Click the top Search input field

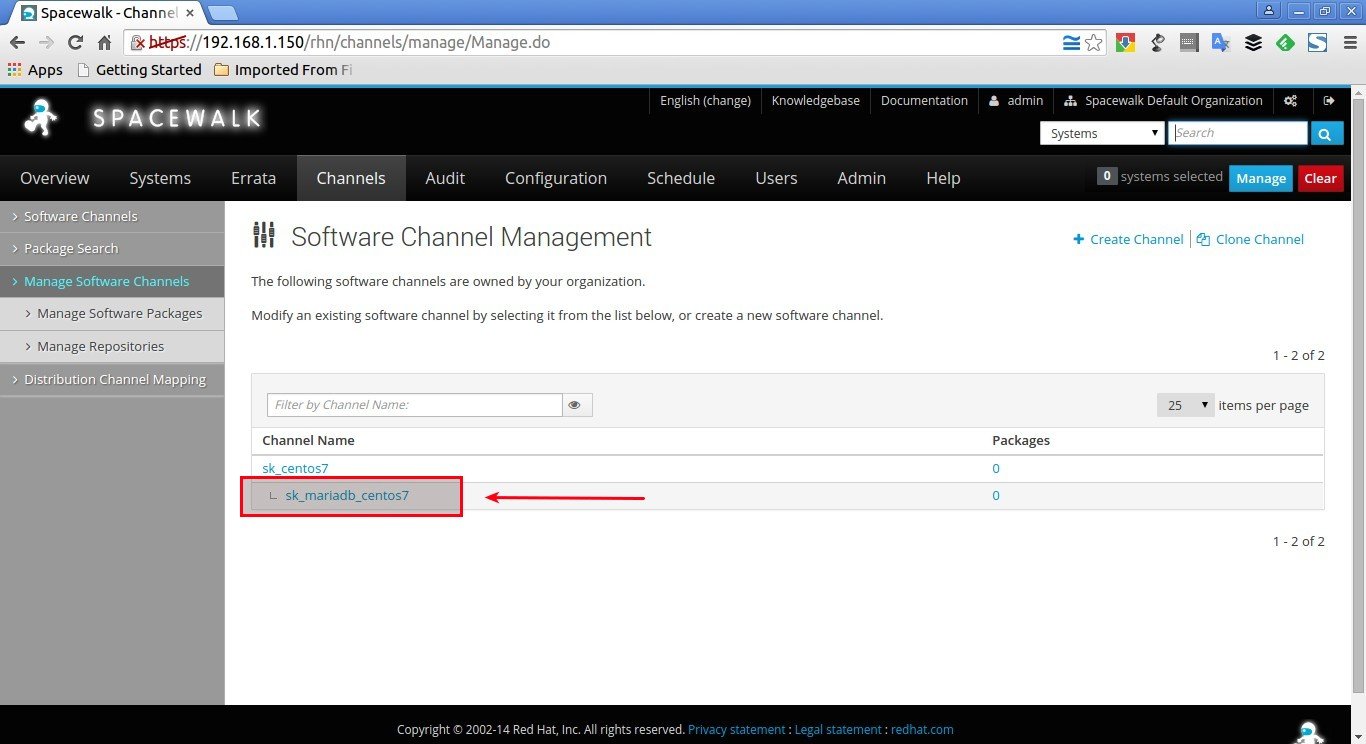(1238, 133)
